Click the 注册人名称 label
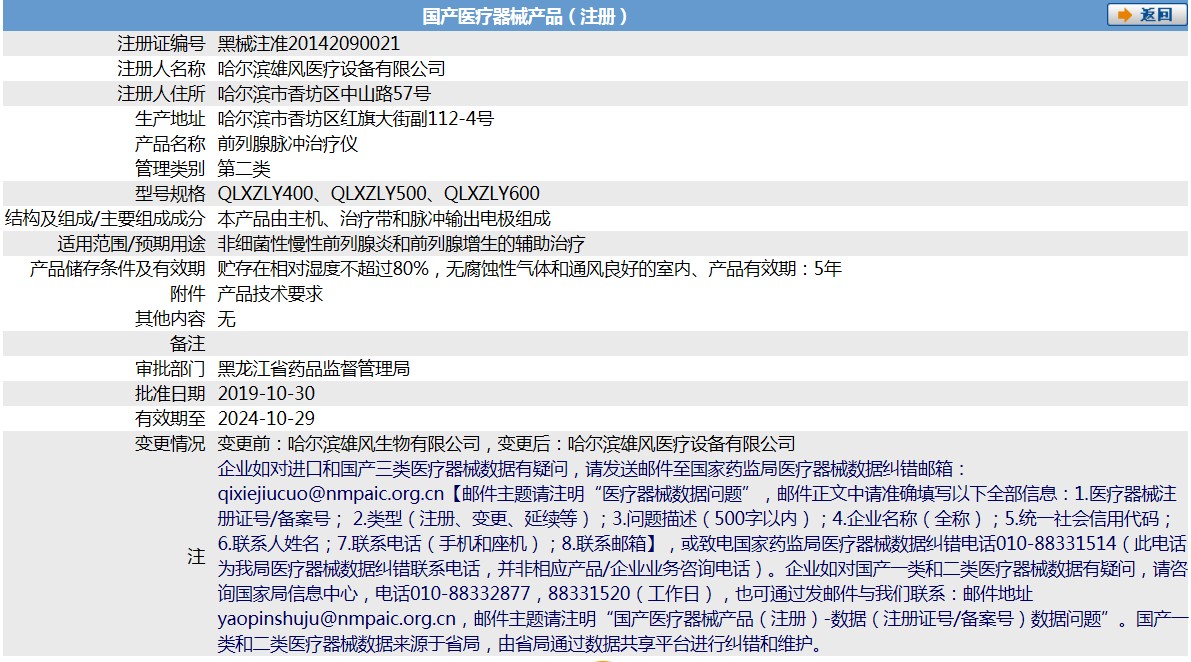The width and height of the screenshot is (1191, 662). pos(161,69)
